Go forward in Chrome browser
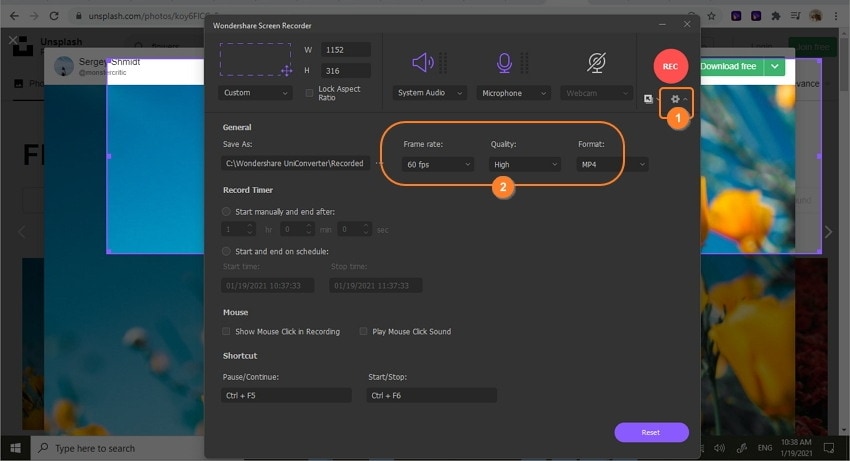The height and width of the screenshot is (461, 850). (34, 16)
